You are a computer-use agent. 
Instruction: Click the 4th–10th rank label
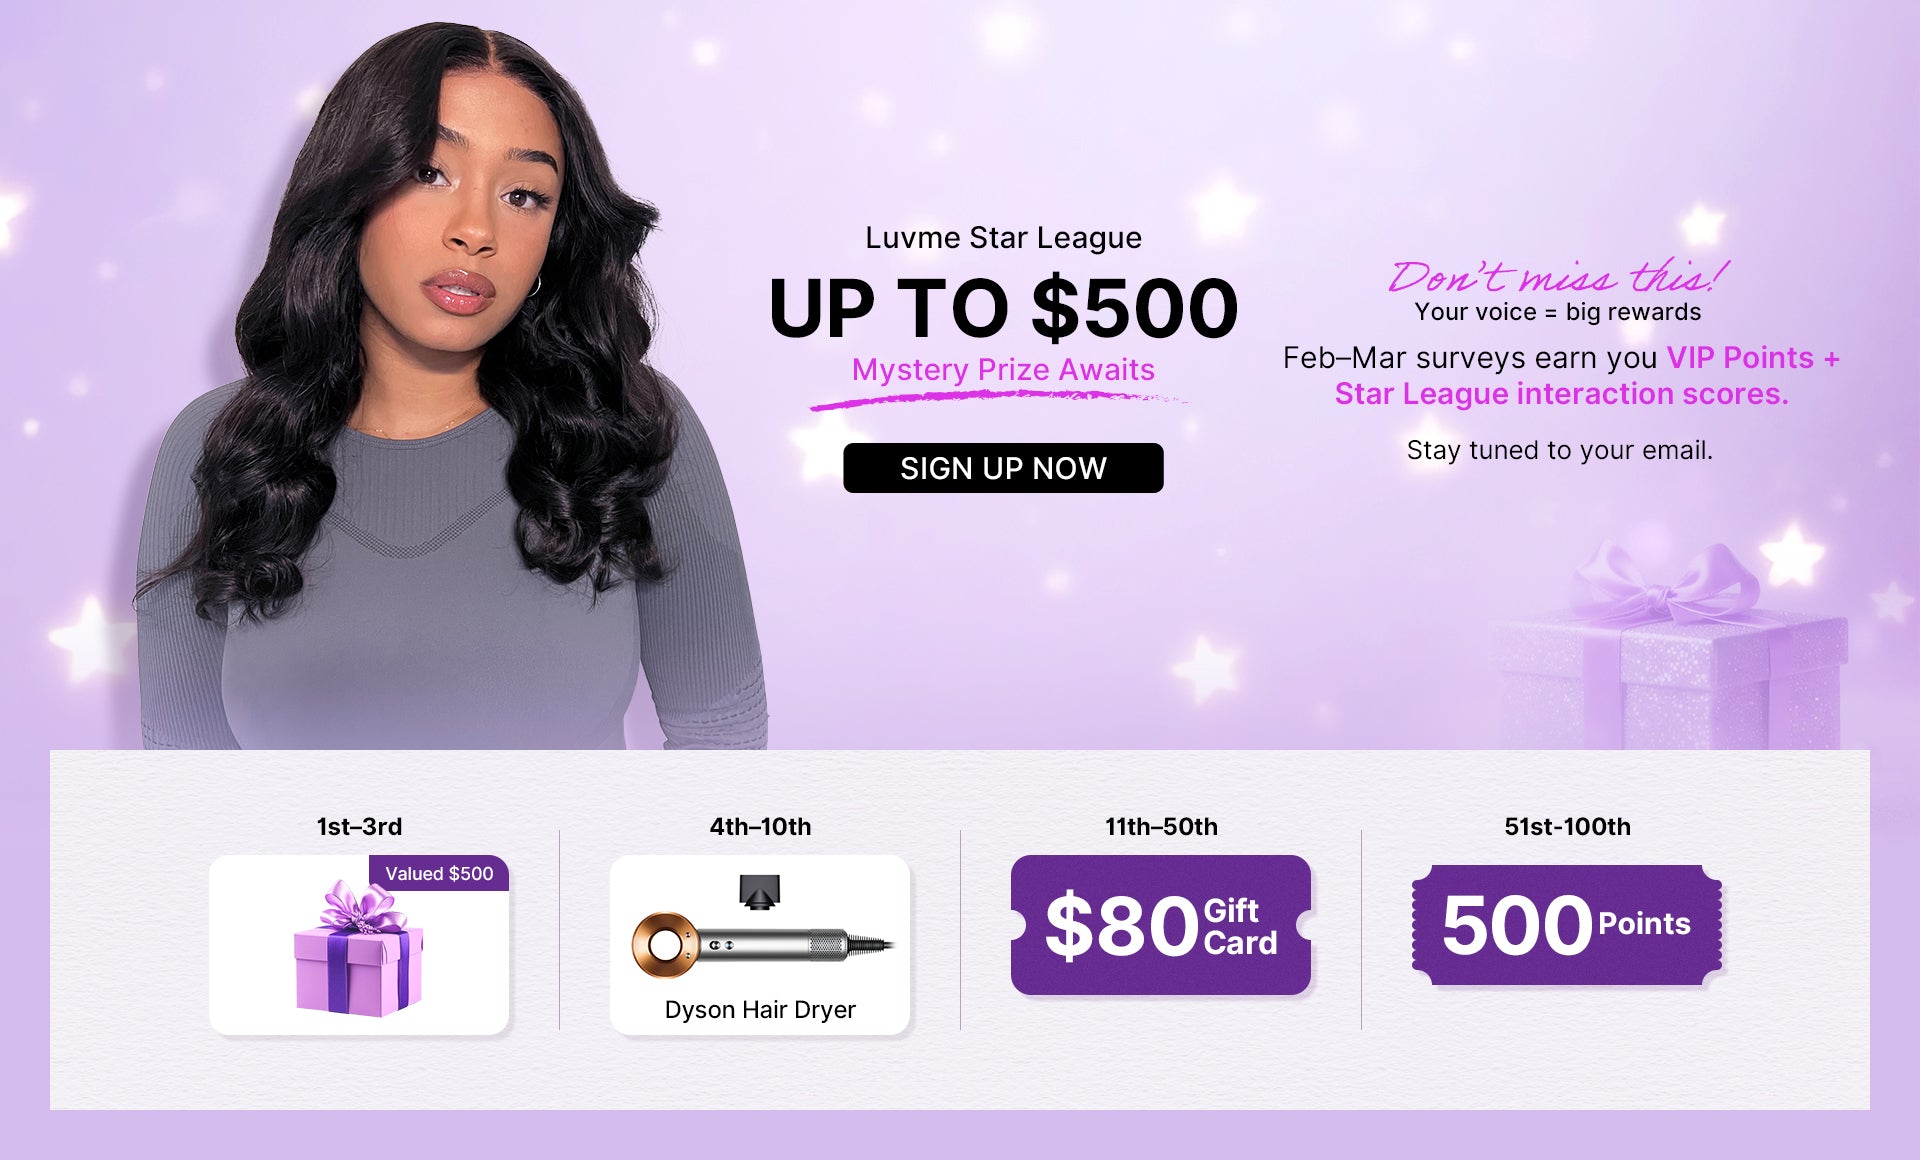[760, 827]
